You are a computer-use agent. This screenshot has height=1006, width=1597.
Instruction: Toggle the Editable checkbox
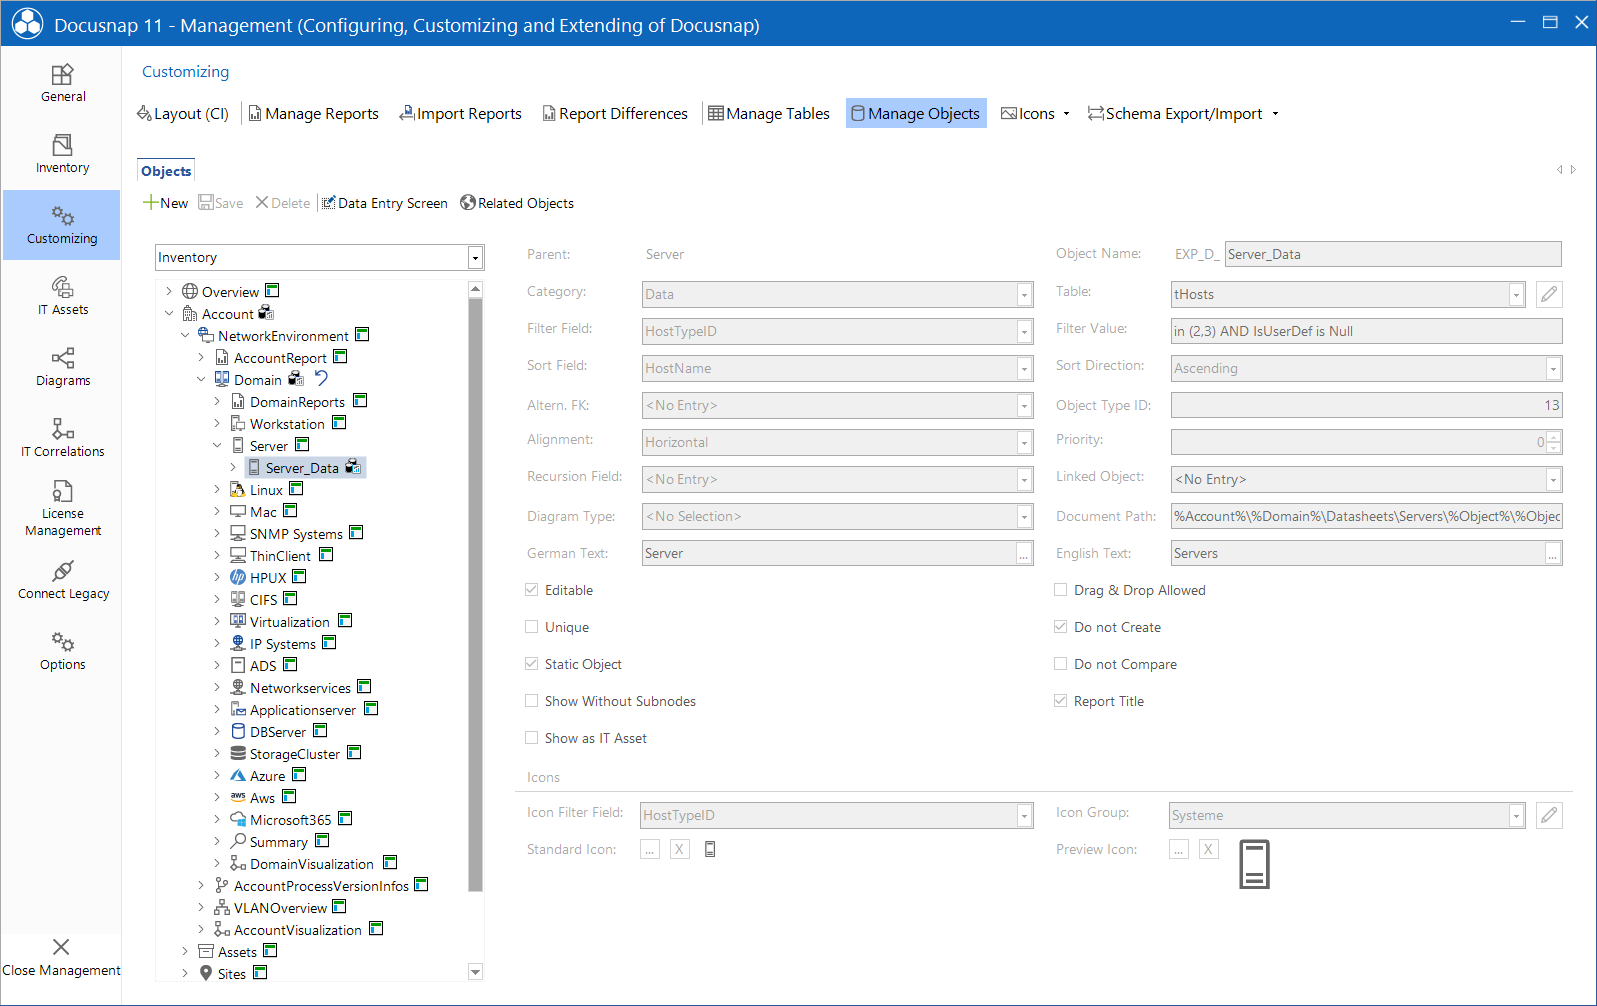[x=532, y=590]
